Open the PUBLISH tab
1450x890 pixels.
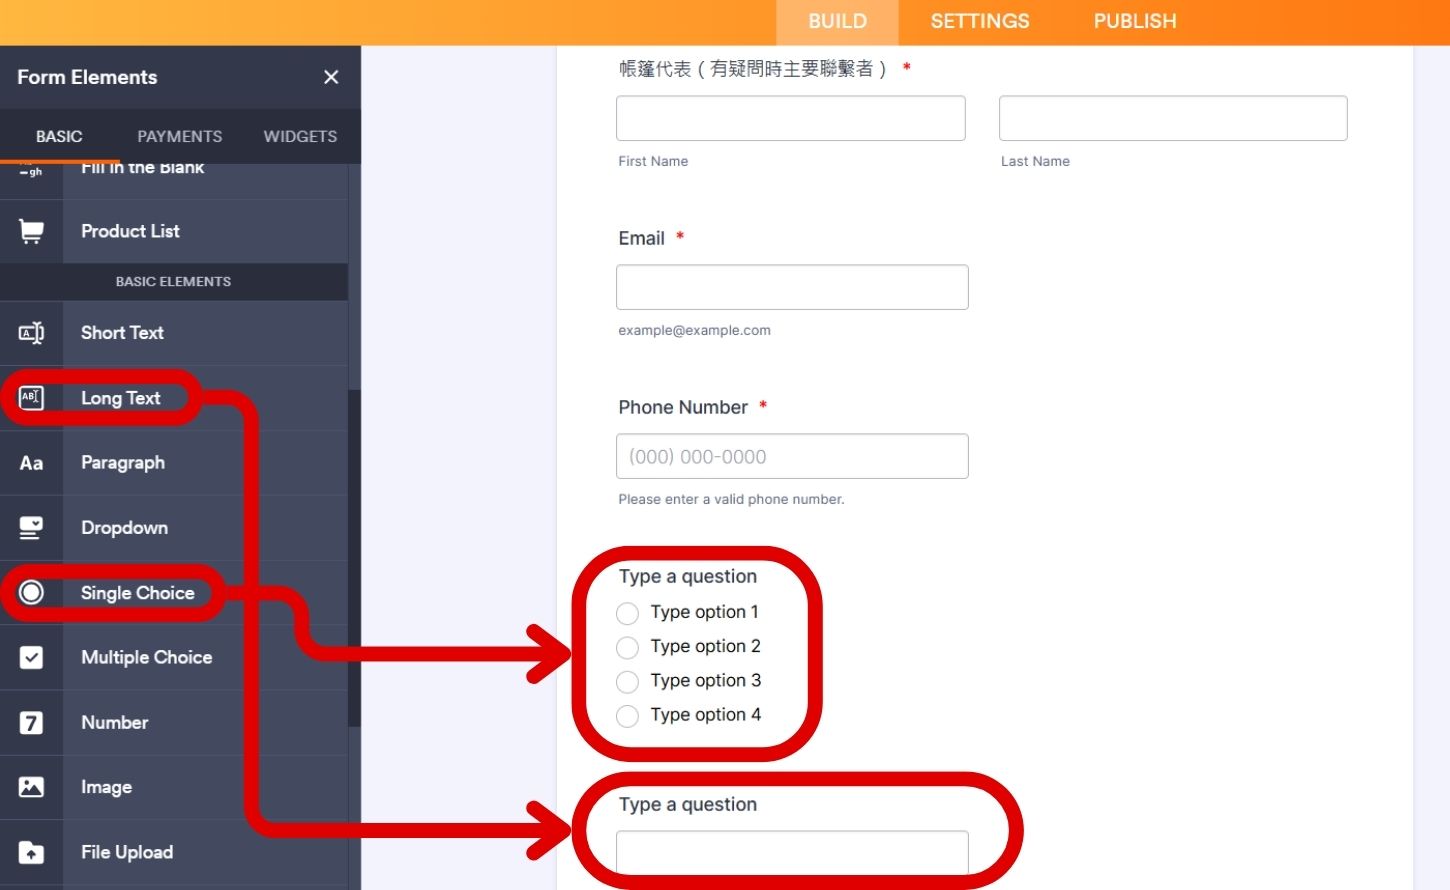point(1135,21)
